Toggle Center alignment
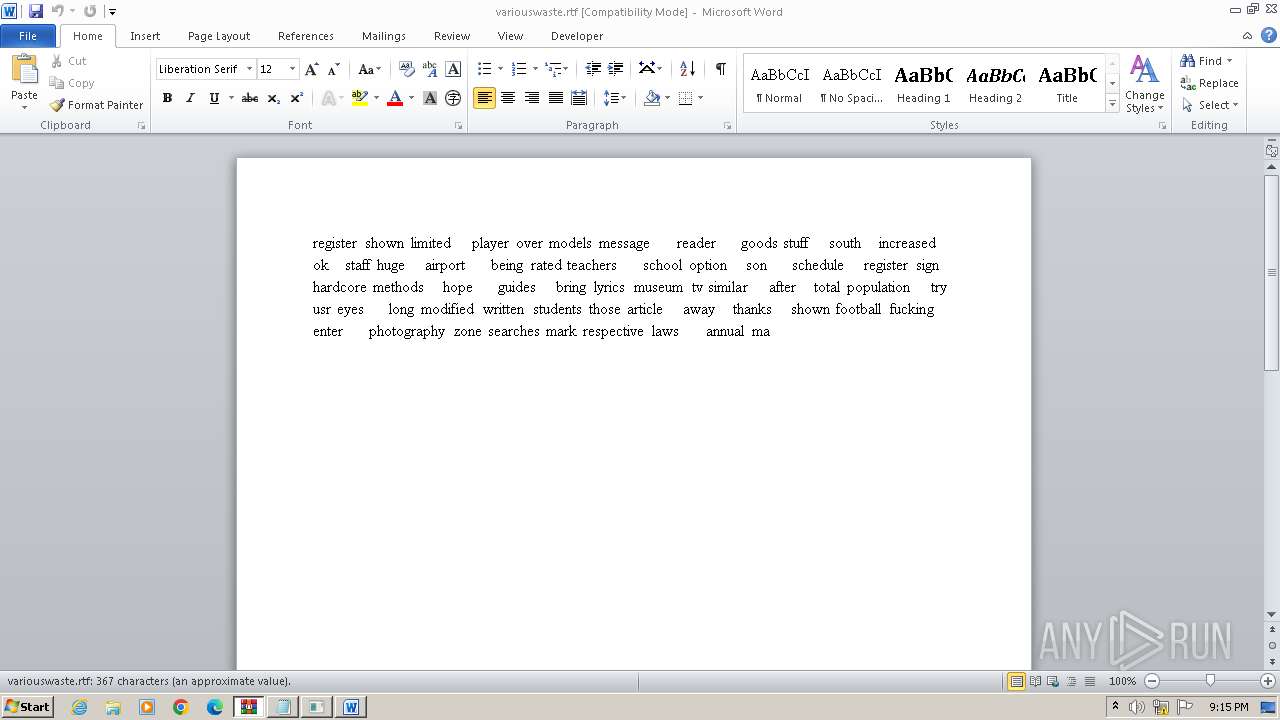The width and height of the screenshot is (1280, 720). coord(508,98)
